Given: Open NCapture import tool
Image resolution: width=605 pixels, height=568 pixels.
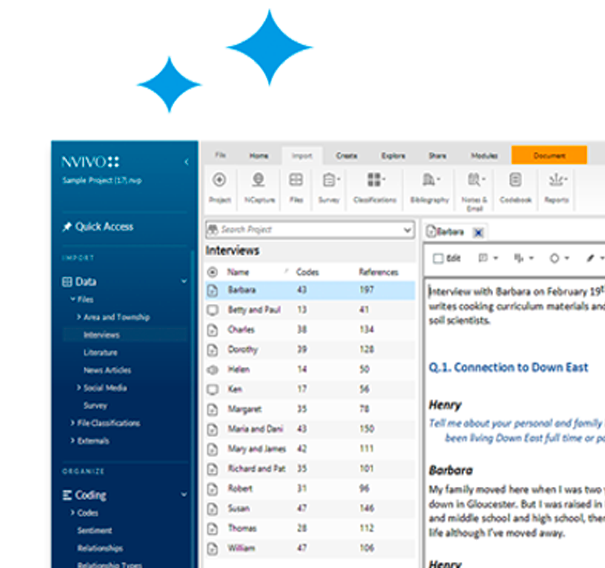Looking at the screenshot, I should pos(258,180).
